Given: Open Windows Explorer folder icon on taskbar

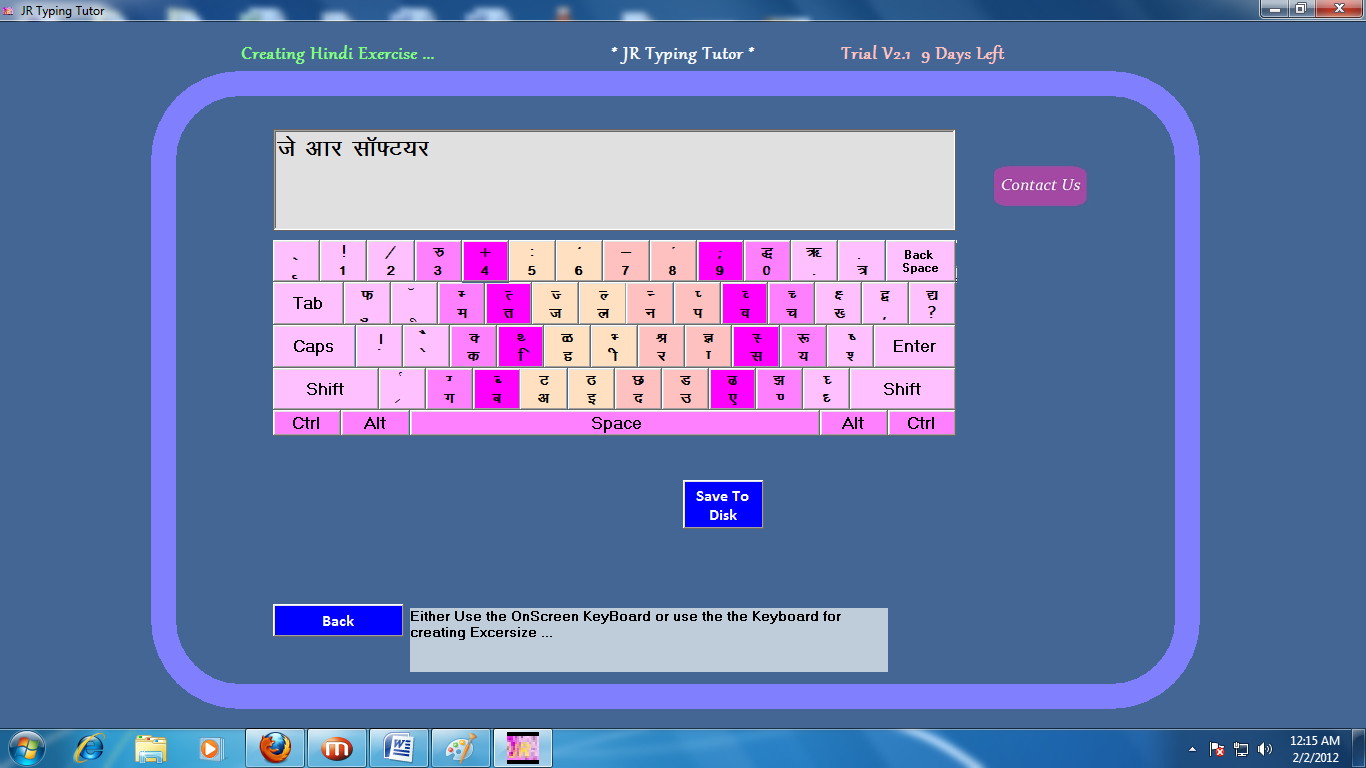Looking at the screenshot, I should point(151,748).
